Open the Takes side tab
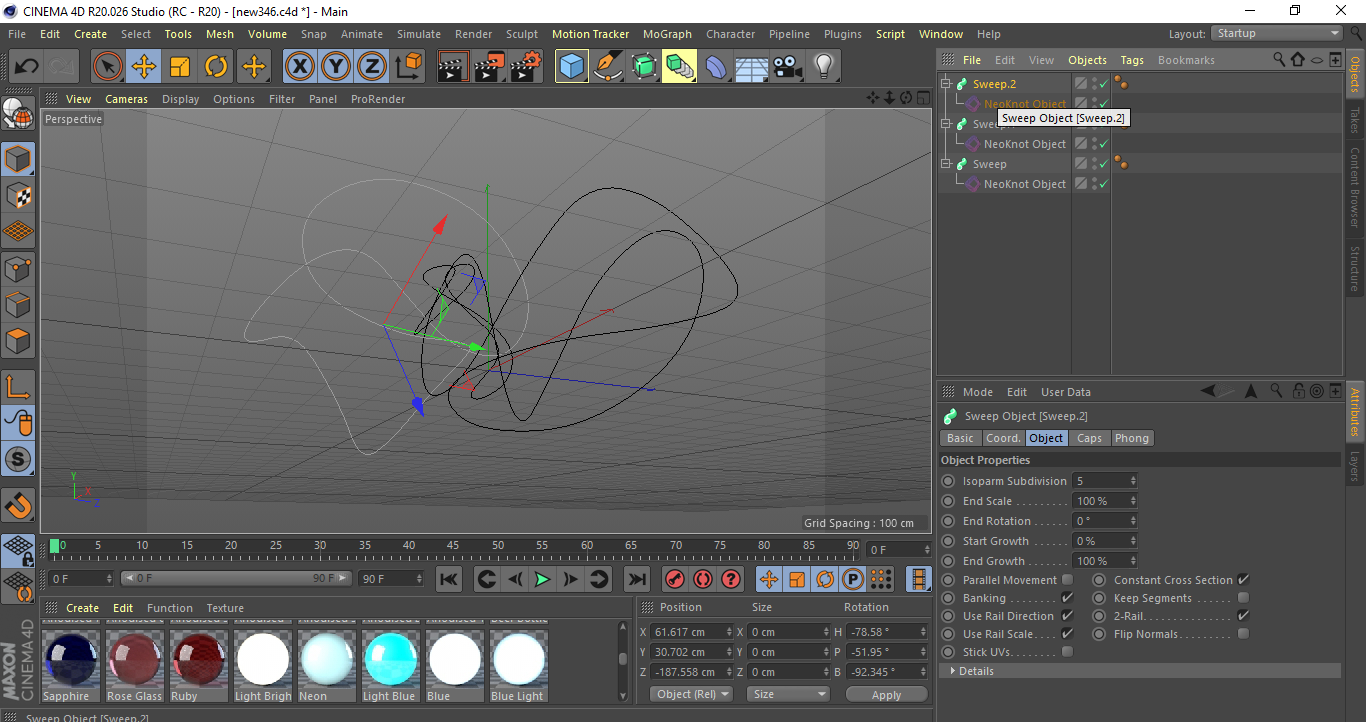Image resolution: width=1366 pixels, height=722 pixels. (x=1355, y=119)
